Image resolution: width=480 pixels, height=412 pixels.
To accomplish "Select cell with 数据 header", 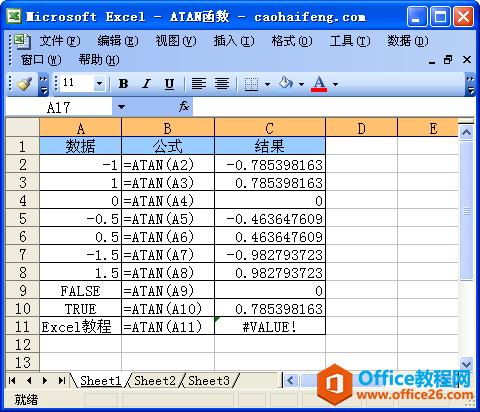I will click(x=80, y=146).
